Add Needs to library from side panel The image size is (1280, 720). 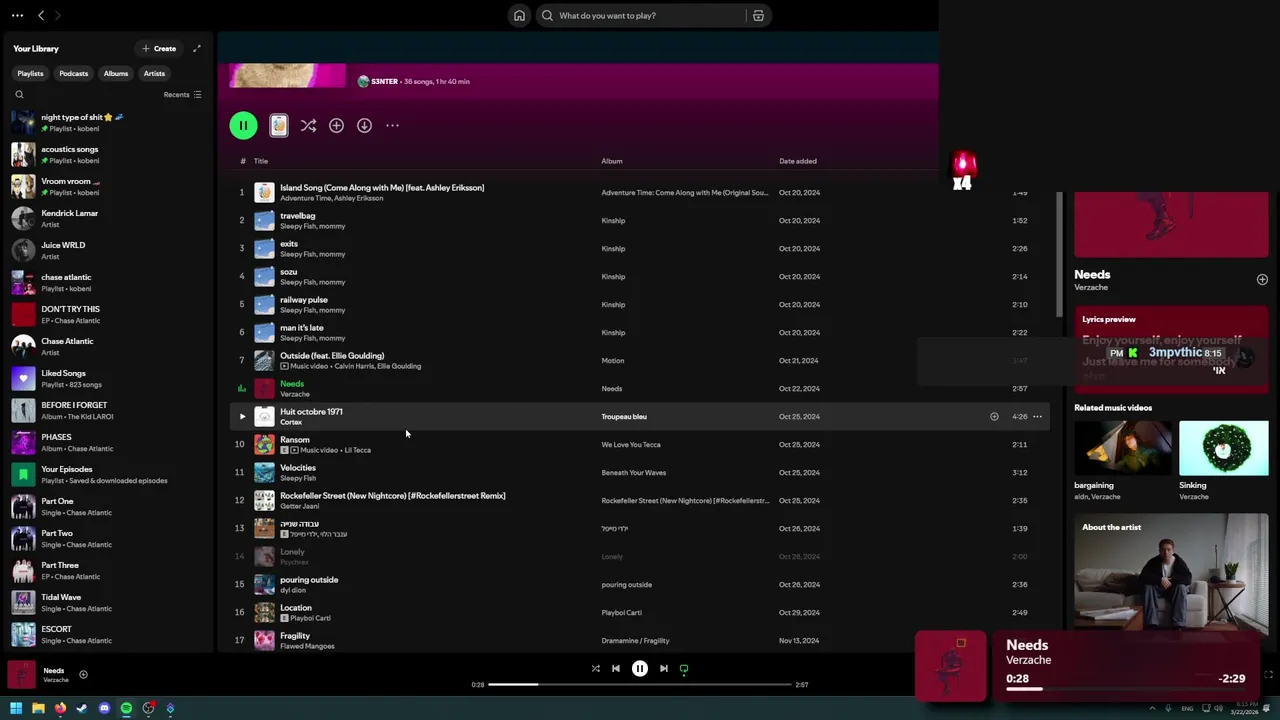[x=1262, y=280]
